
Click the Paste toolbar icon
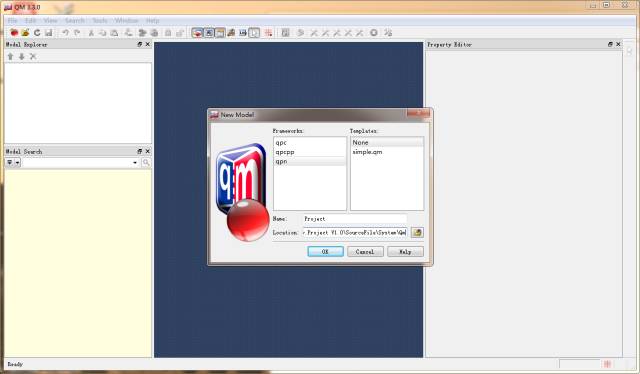114,33
